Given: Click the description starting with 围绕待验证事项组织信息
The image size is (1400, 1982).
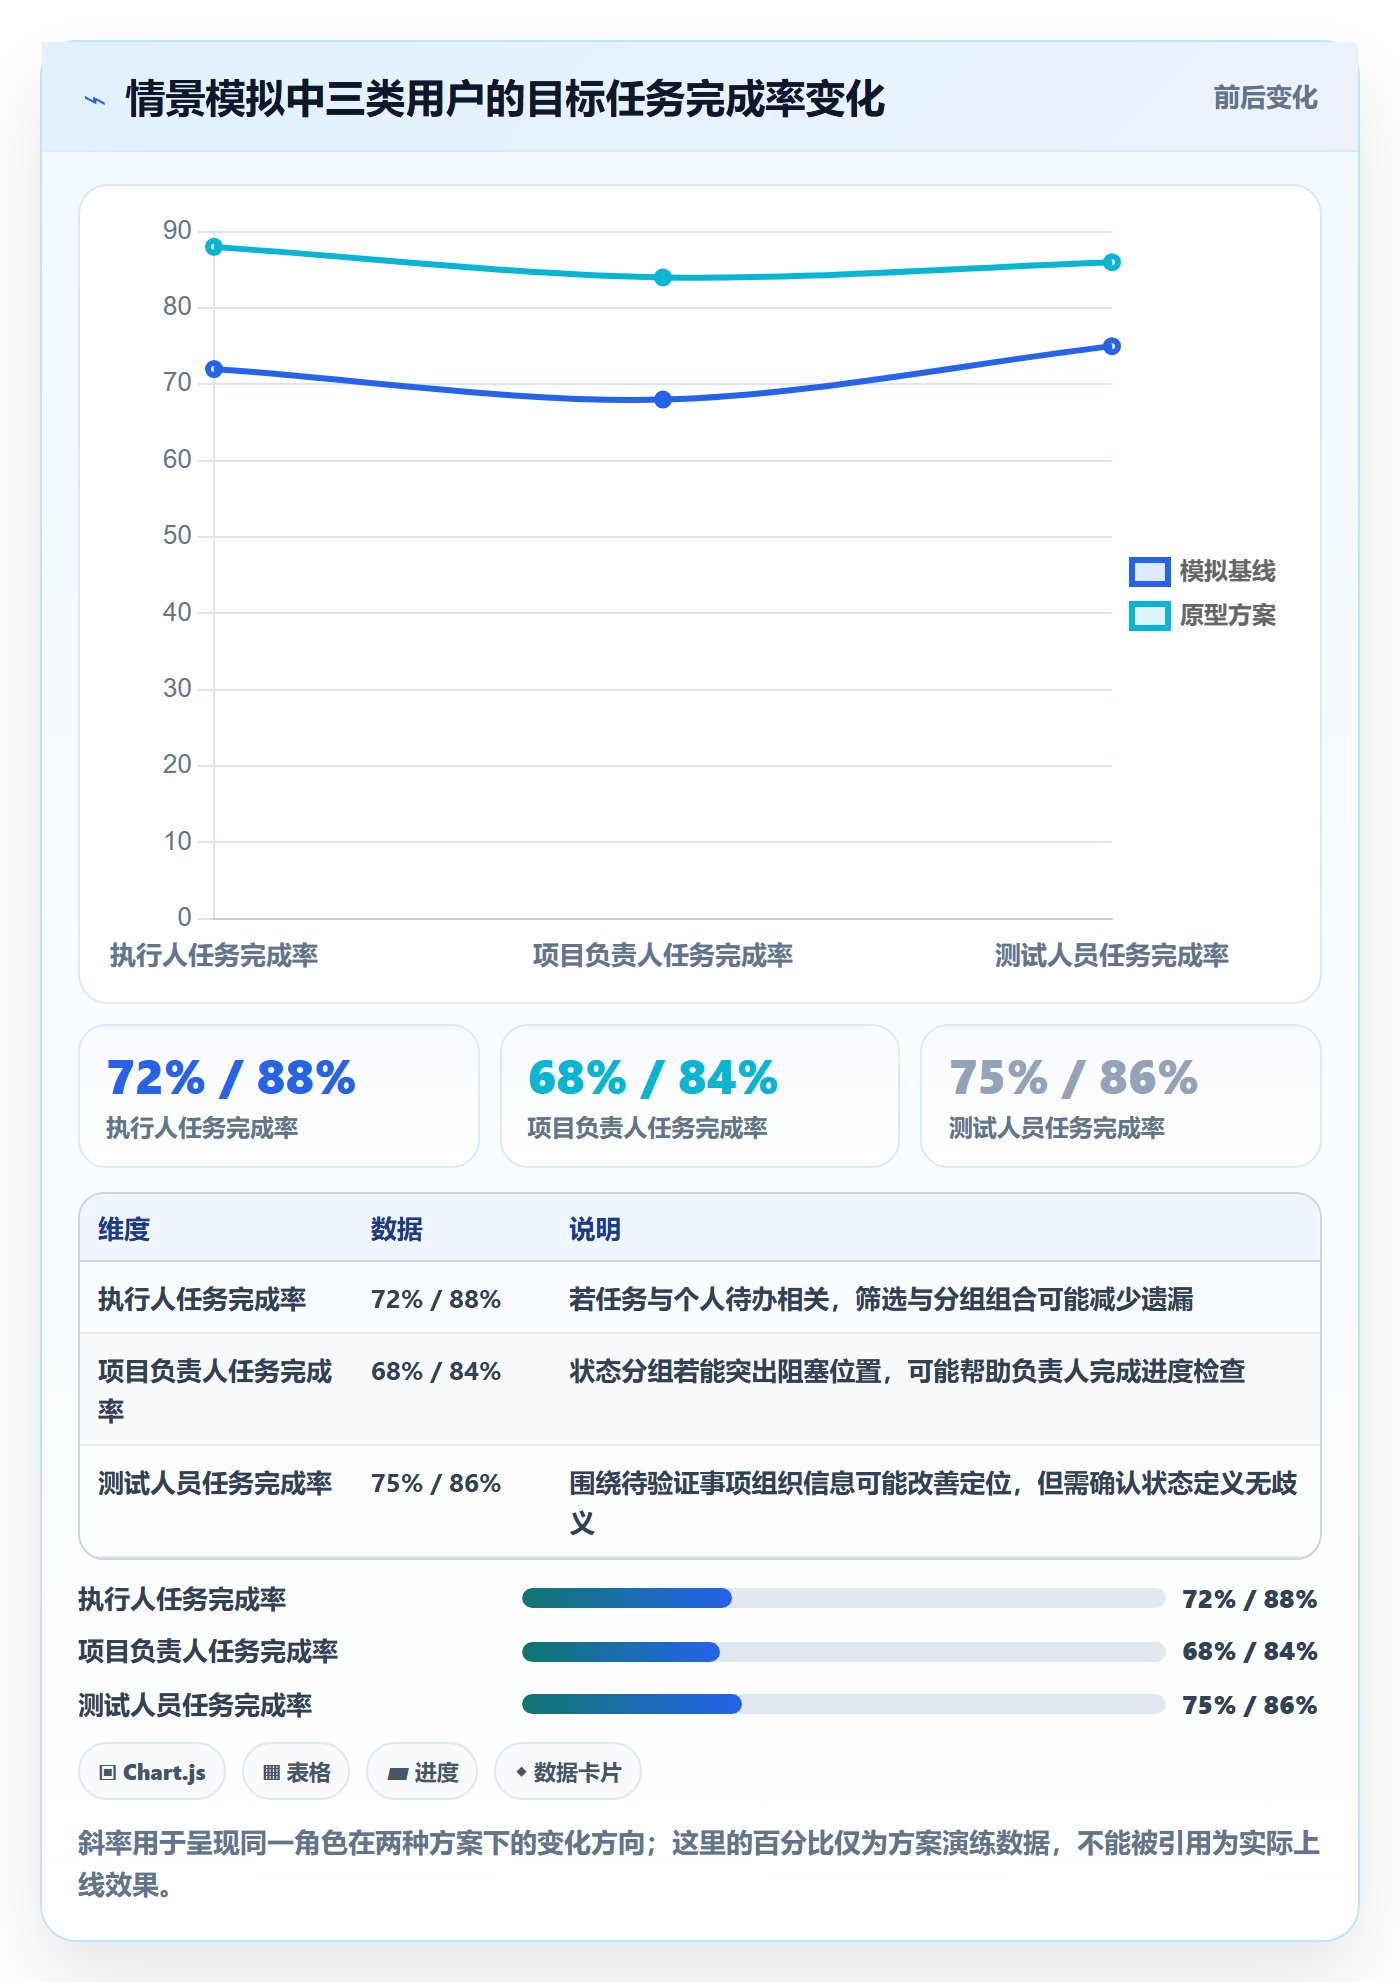Looking at the screenshot, I should 933,1503.
